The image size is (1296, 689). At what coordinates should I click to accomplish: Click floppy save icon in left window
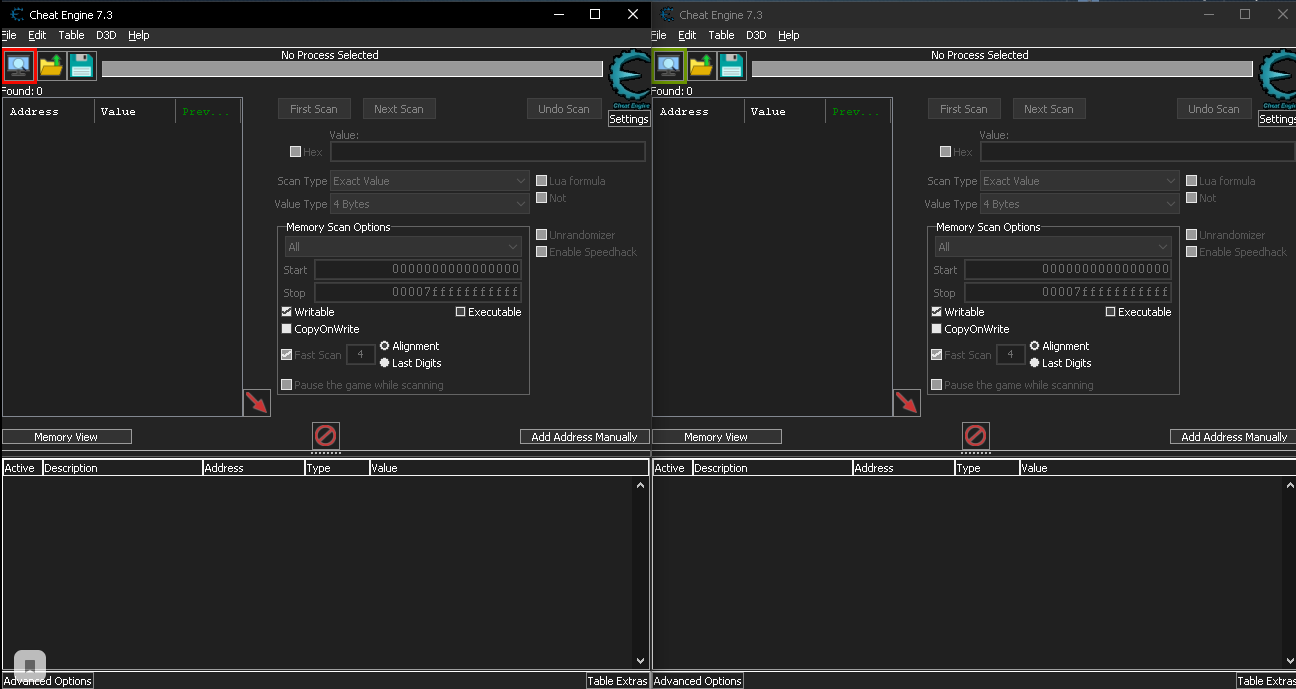(x=82, y=66)
